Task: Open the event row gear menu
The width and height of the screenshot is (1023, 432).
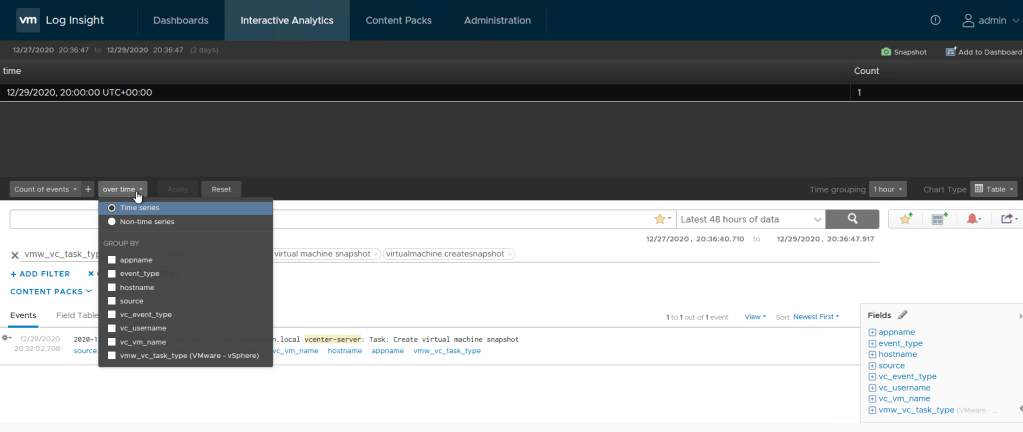Action: [8, 339]
